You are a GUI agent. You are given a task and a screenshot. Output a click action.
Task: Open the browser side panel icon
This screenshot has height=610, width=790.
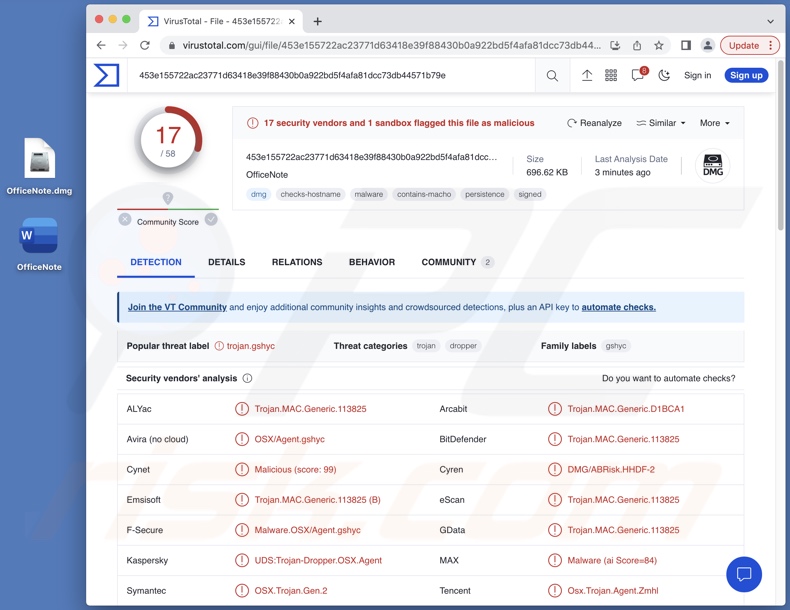tap(686, 45)
